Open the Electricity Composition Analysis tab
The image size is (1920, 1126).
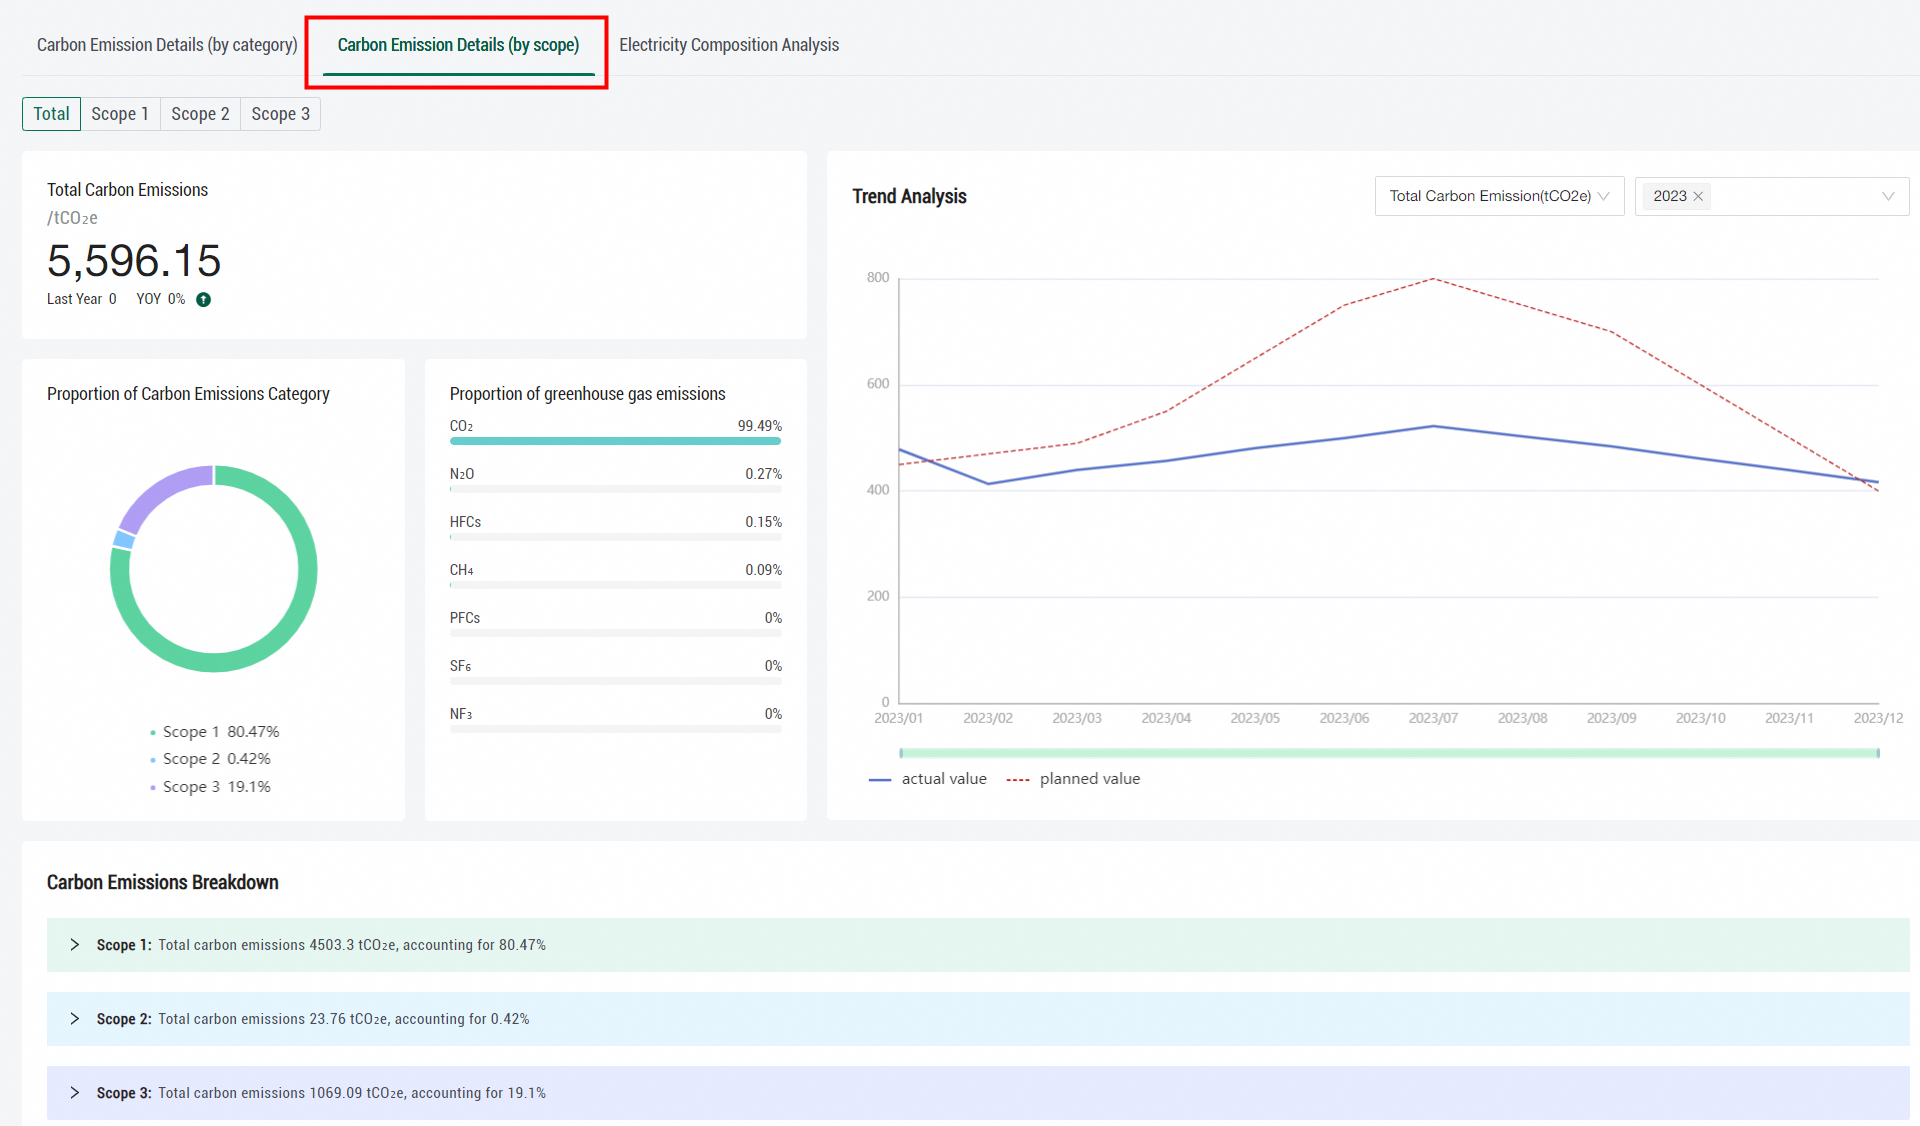coord(728,45)
